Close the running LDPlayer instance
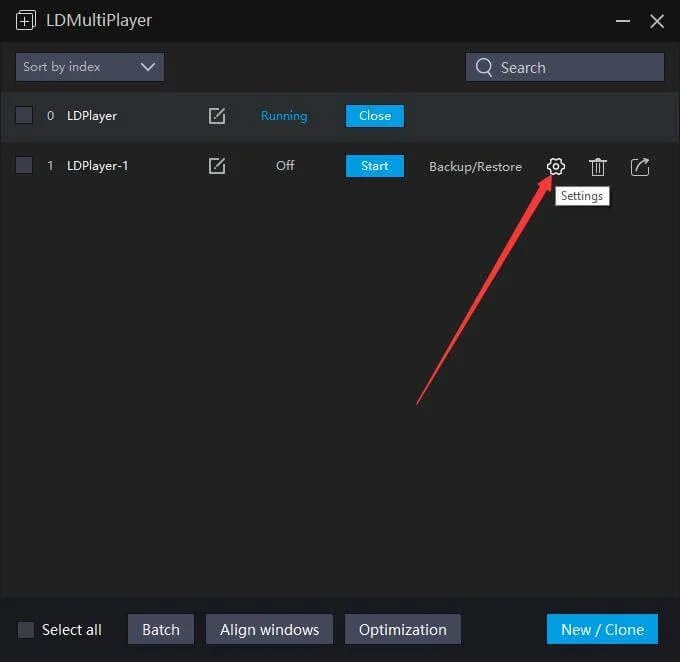This screenshot has width=680, height=662. (375, 116)
